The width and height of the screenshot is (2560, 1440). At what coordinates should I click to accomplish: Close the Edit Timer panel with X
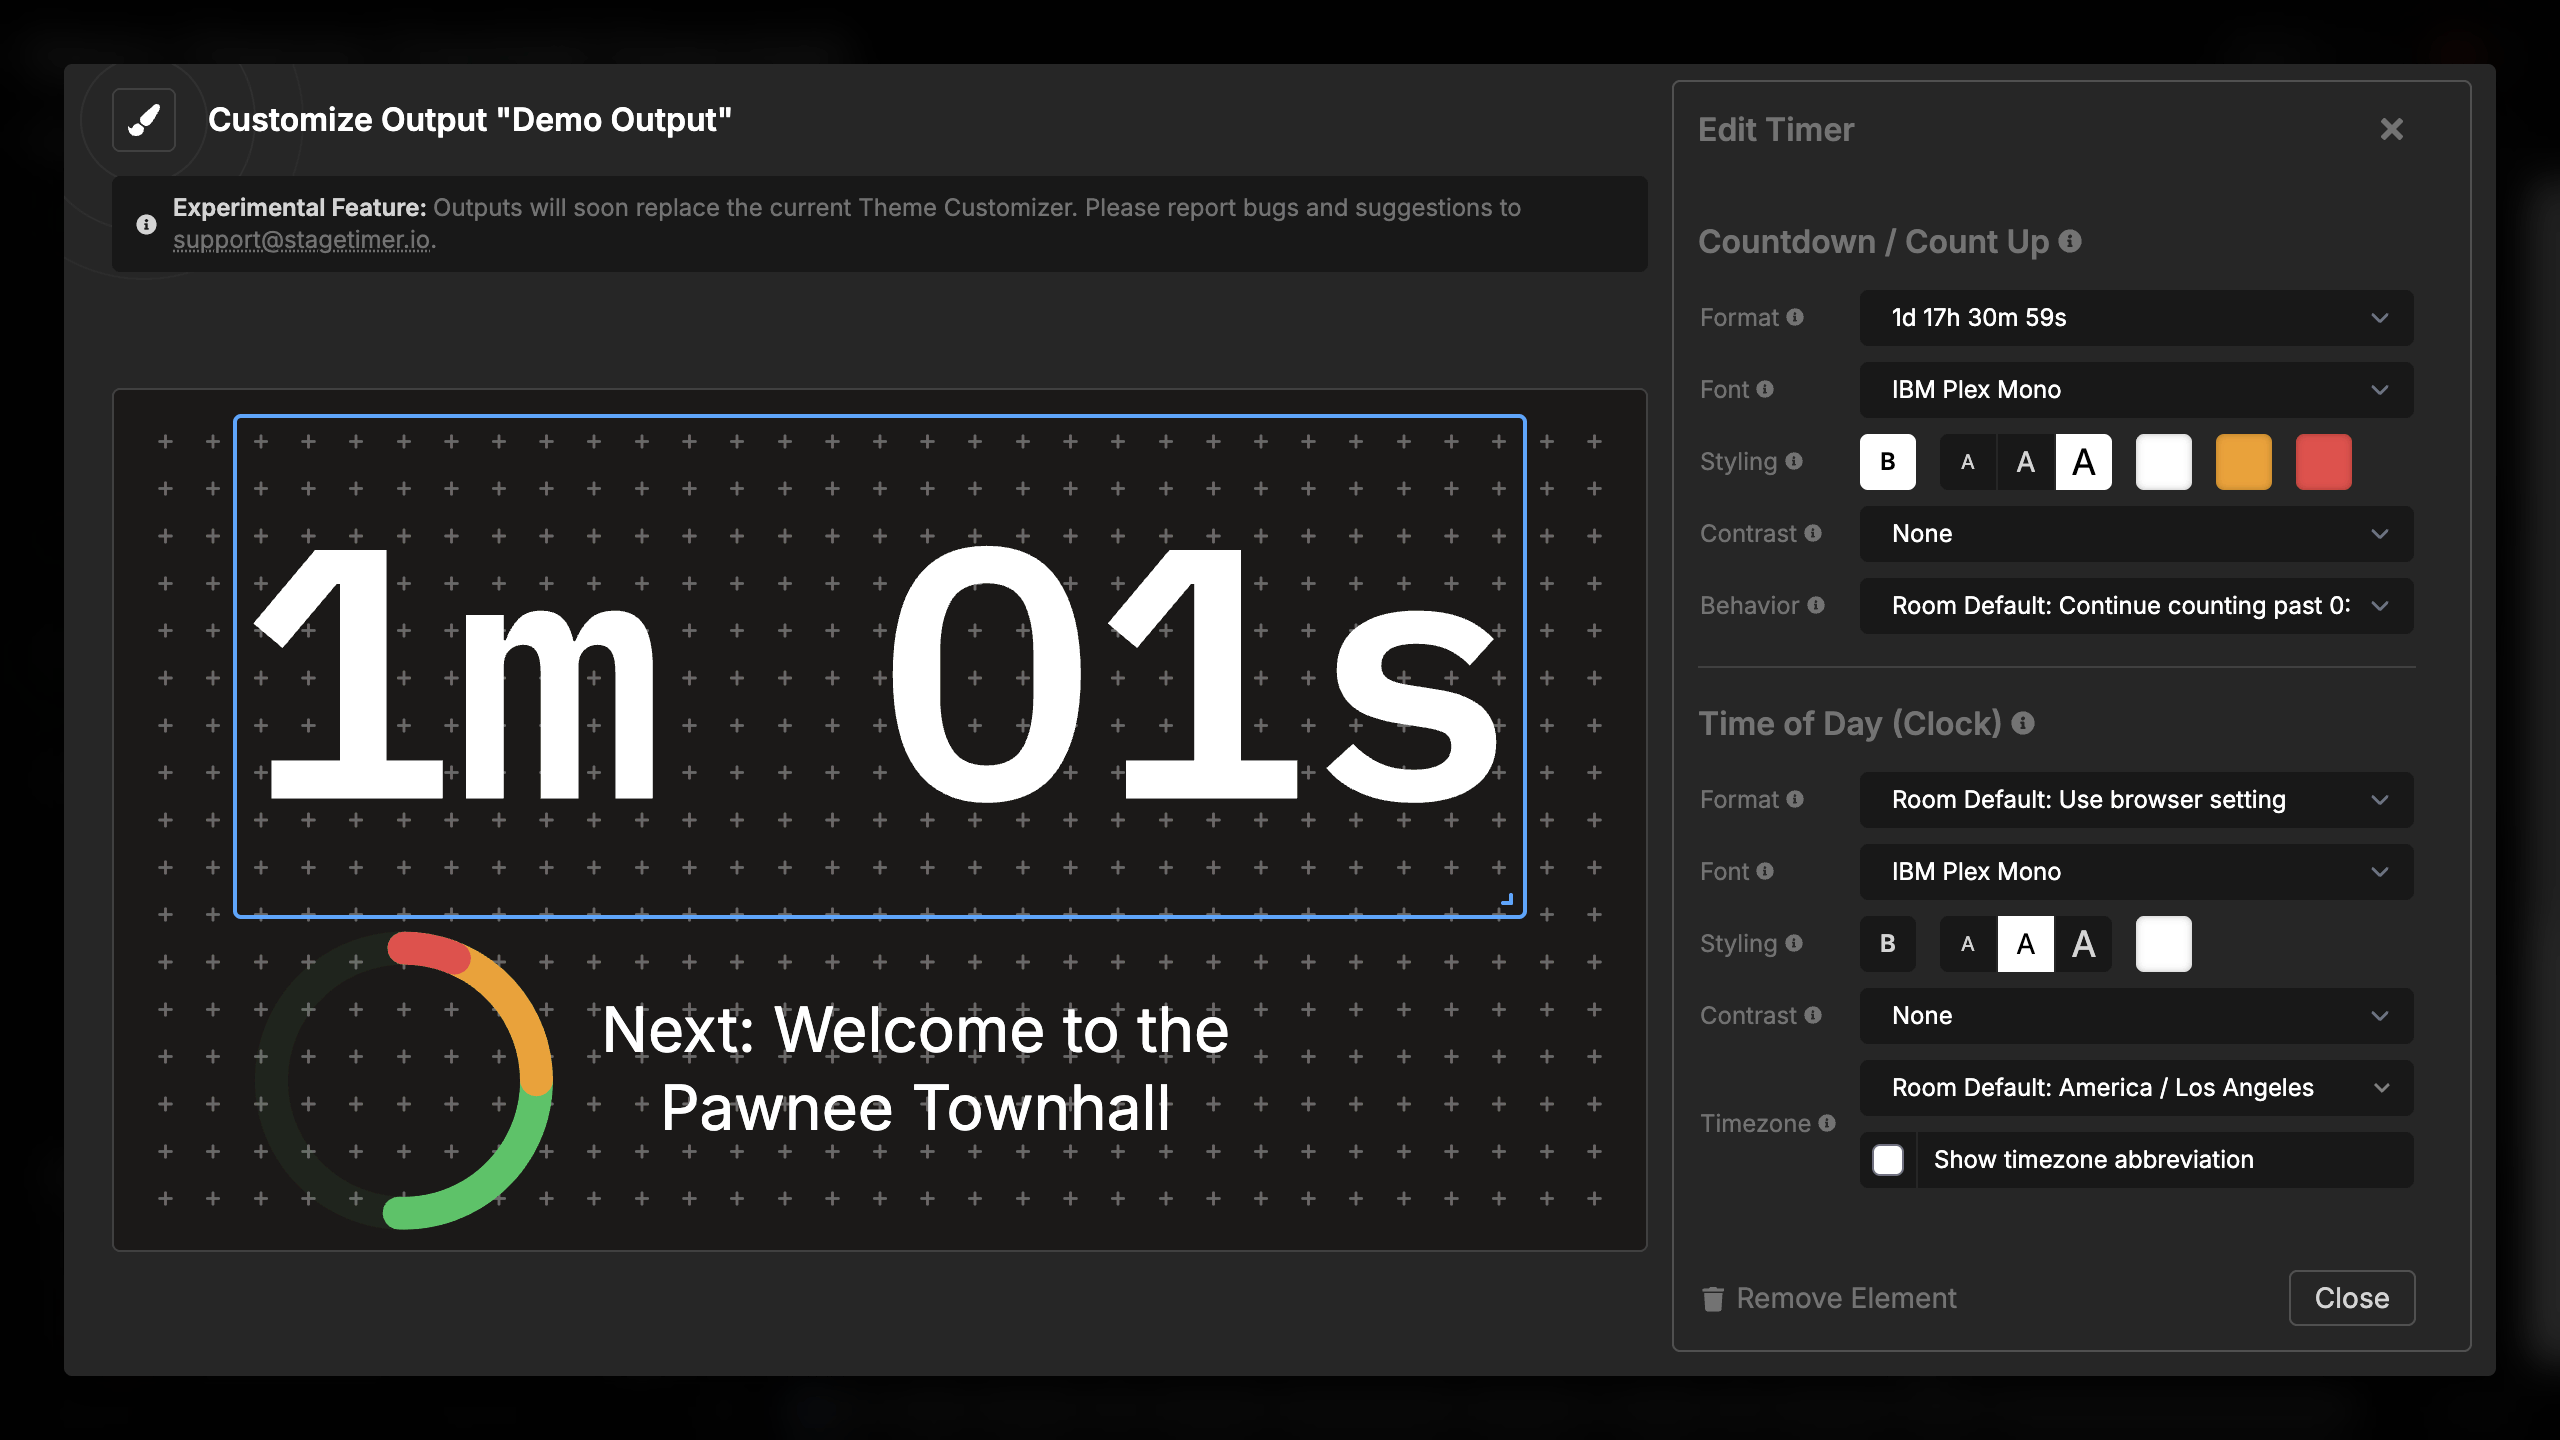click(x=2391, y=129)
